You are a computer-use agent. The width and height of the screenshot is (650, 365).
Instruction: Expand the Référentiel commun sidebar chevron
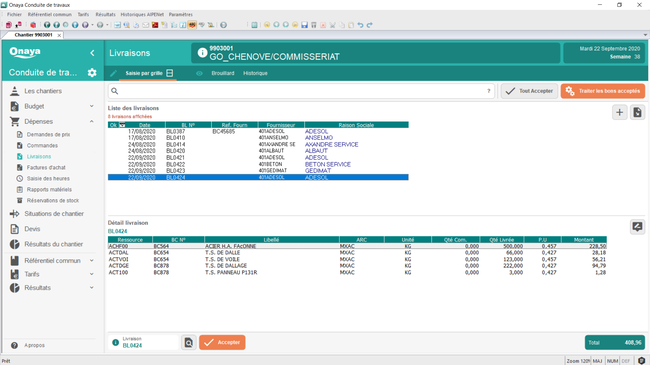pos(92,260)
